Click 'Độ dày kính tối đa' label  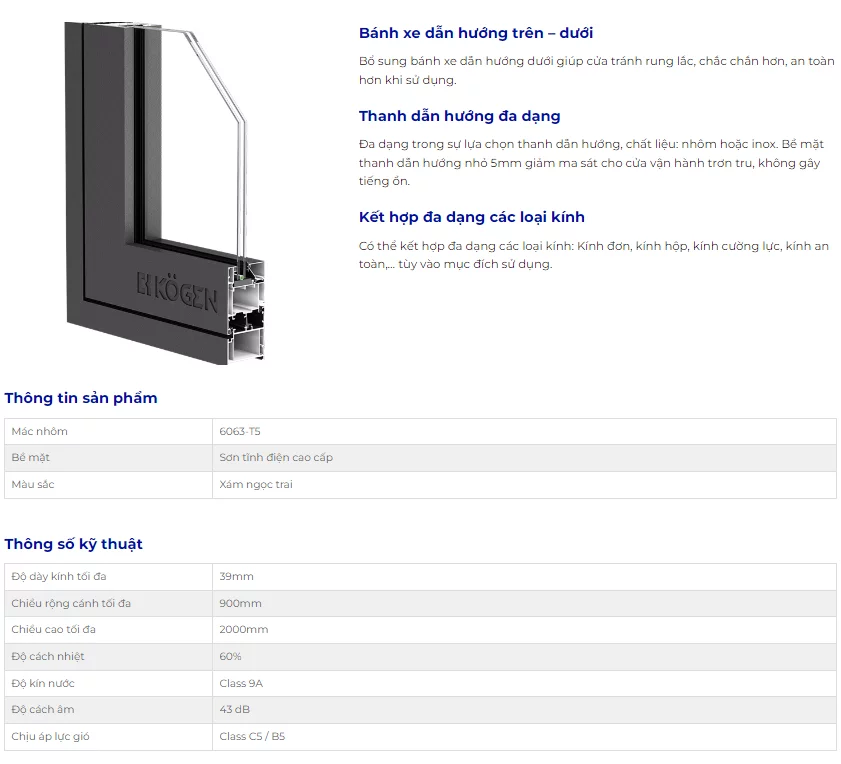(x=59, y=577)
